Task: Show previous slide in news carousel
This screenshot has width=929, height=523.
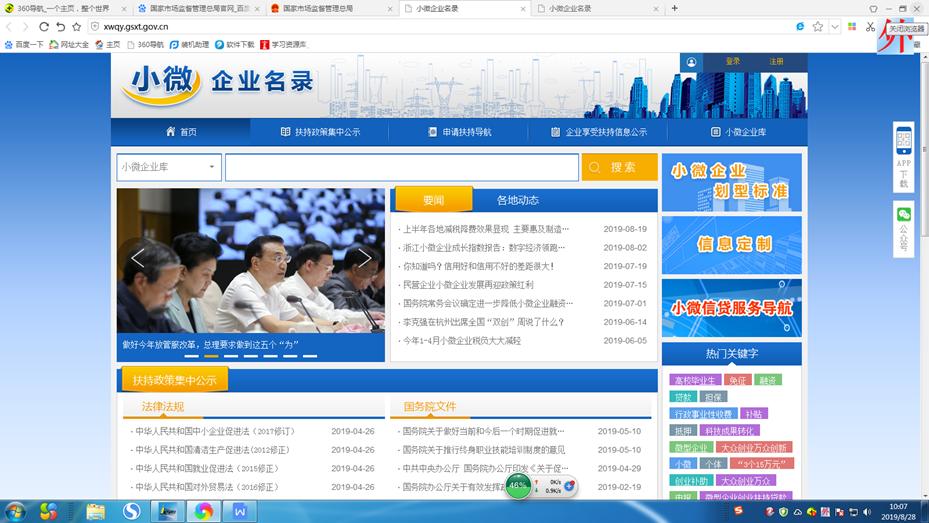Action: coord(137,258)
